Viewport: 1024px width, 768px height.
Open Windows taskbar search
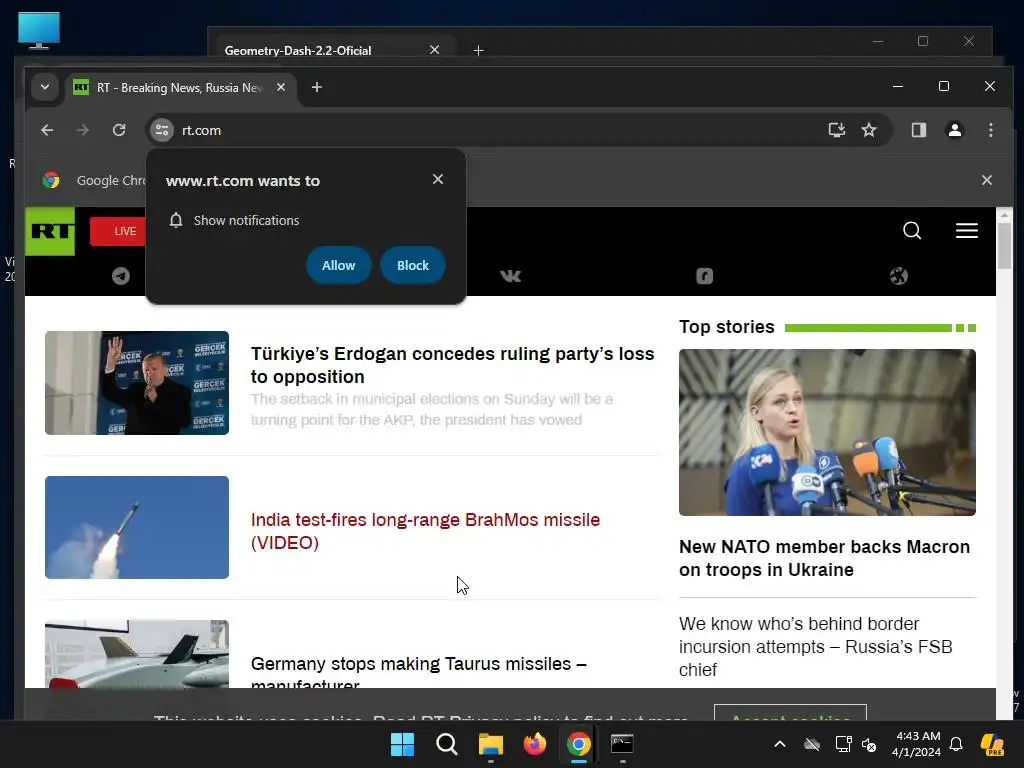447,744
